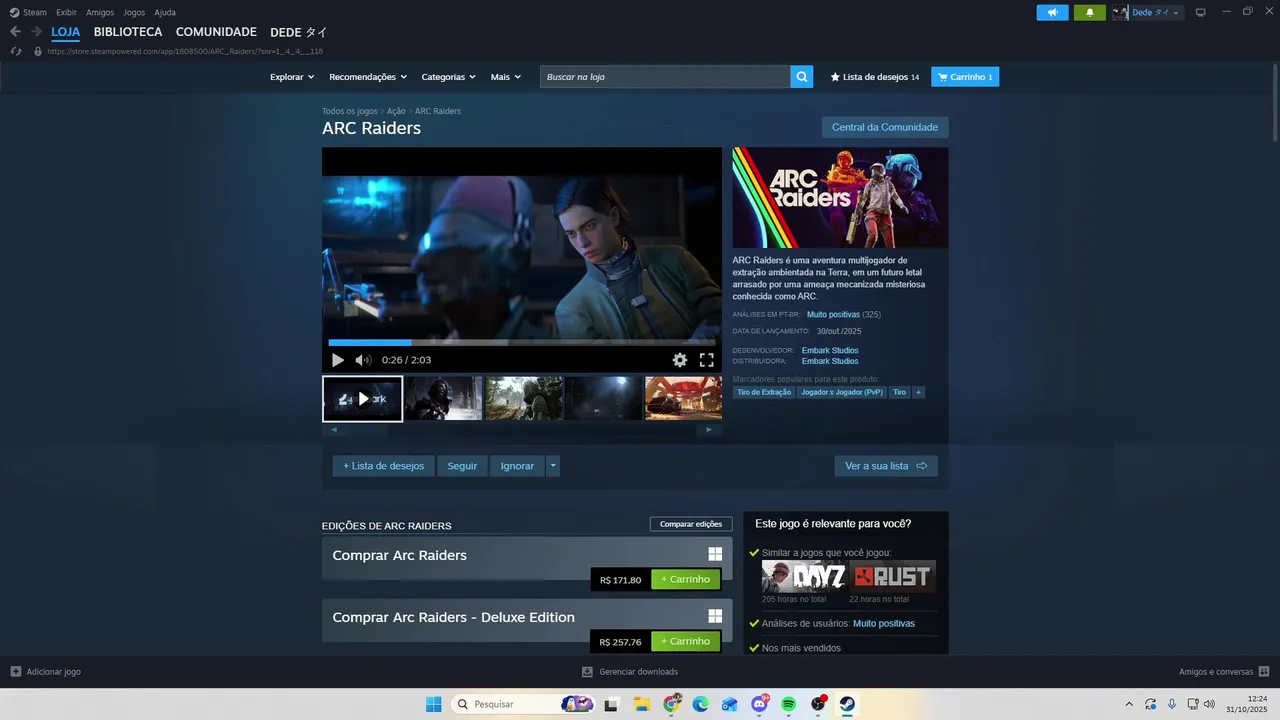Open Google Chrome from the taskbar
Screen dimensions: 1280x720
click(x=672, y=704)
